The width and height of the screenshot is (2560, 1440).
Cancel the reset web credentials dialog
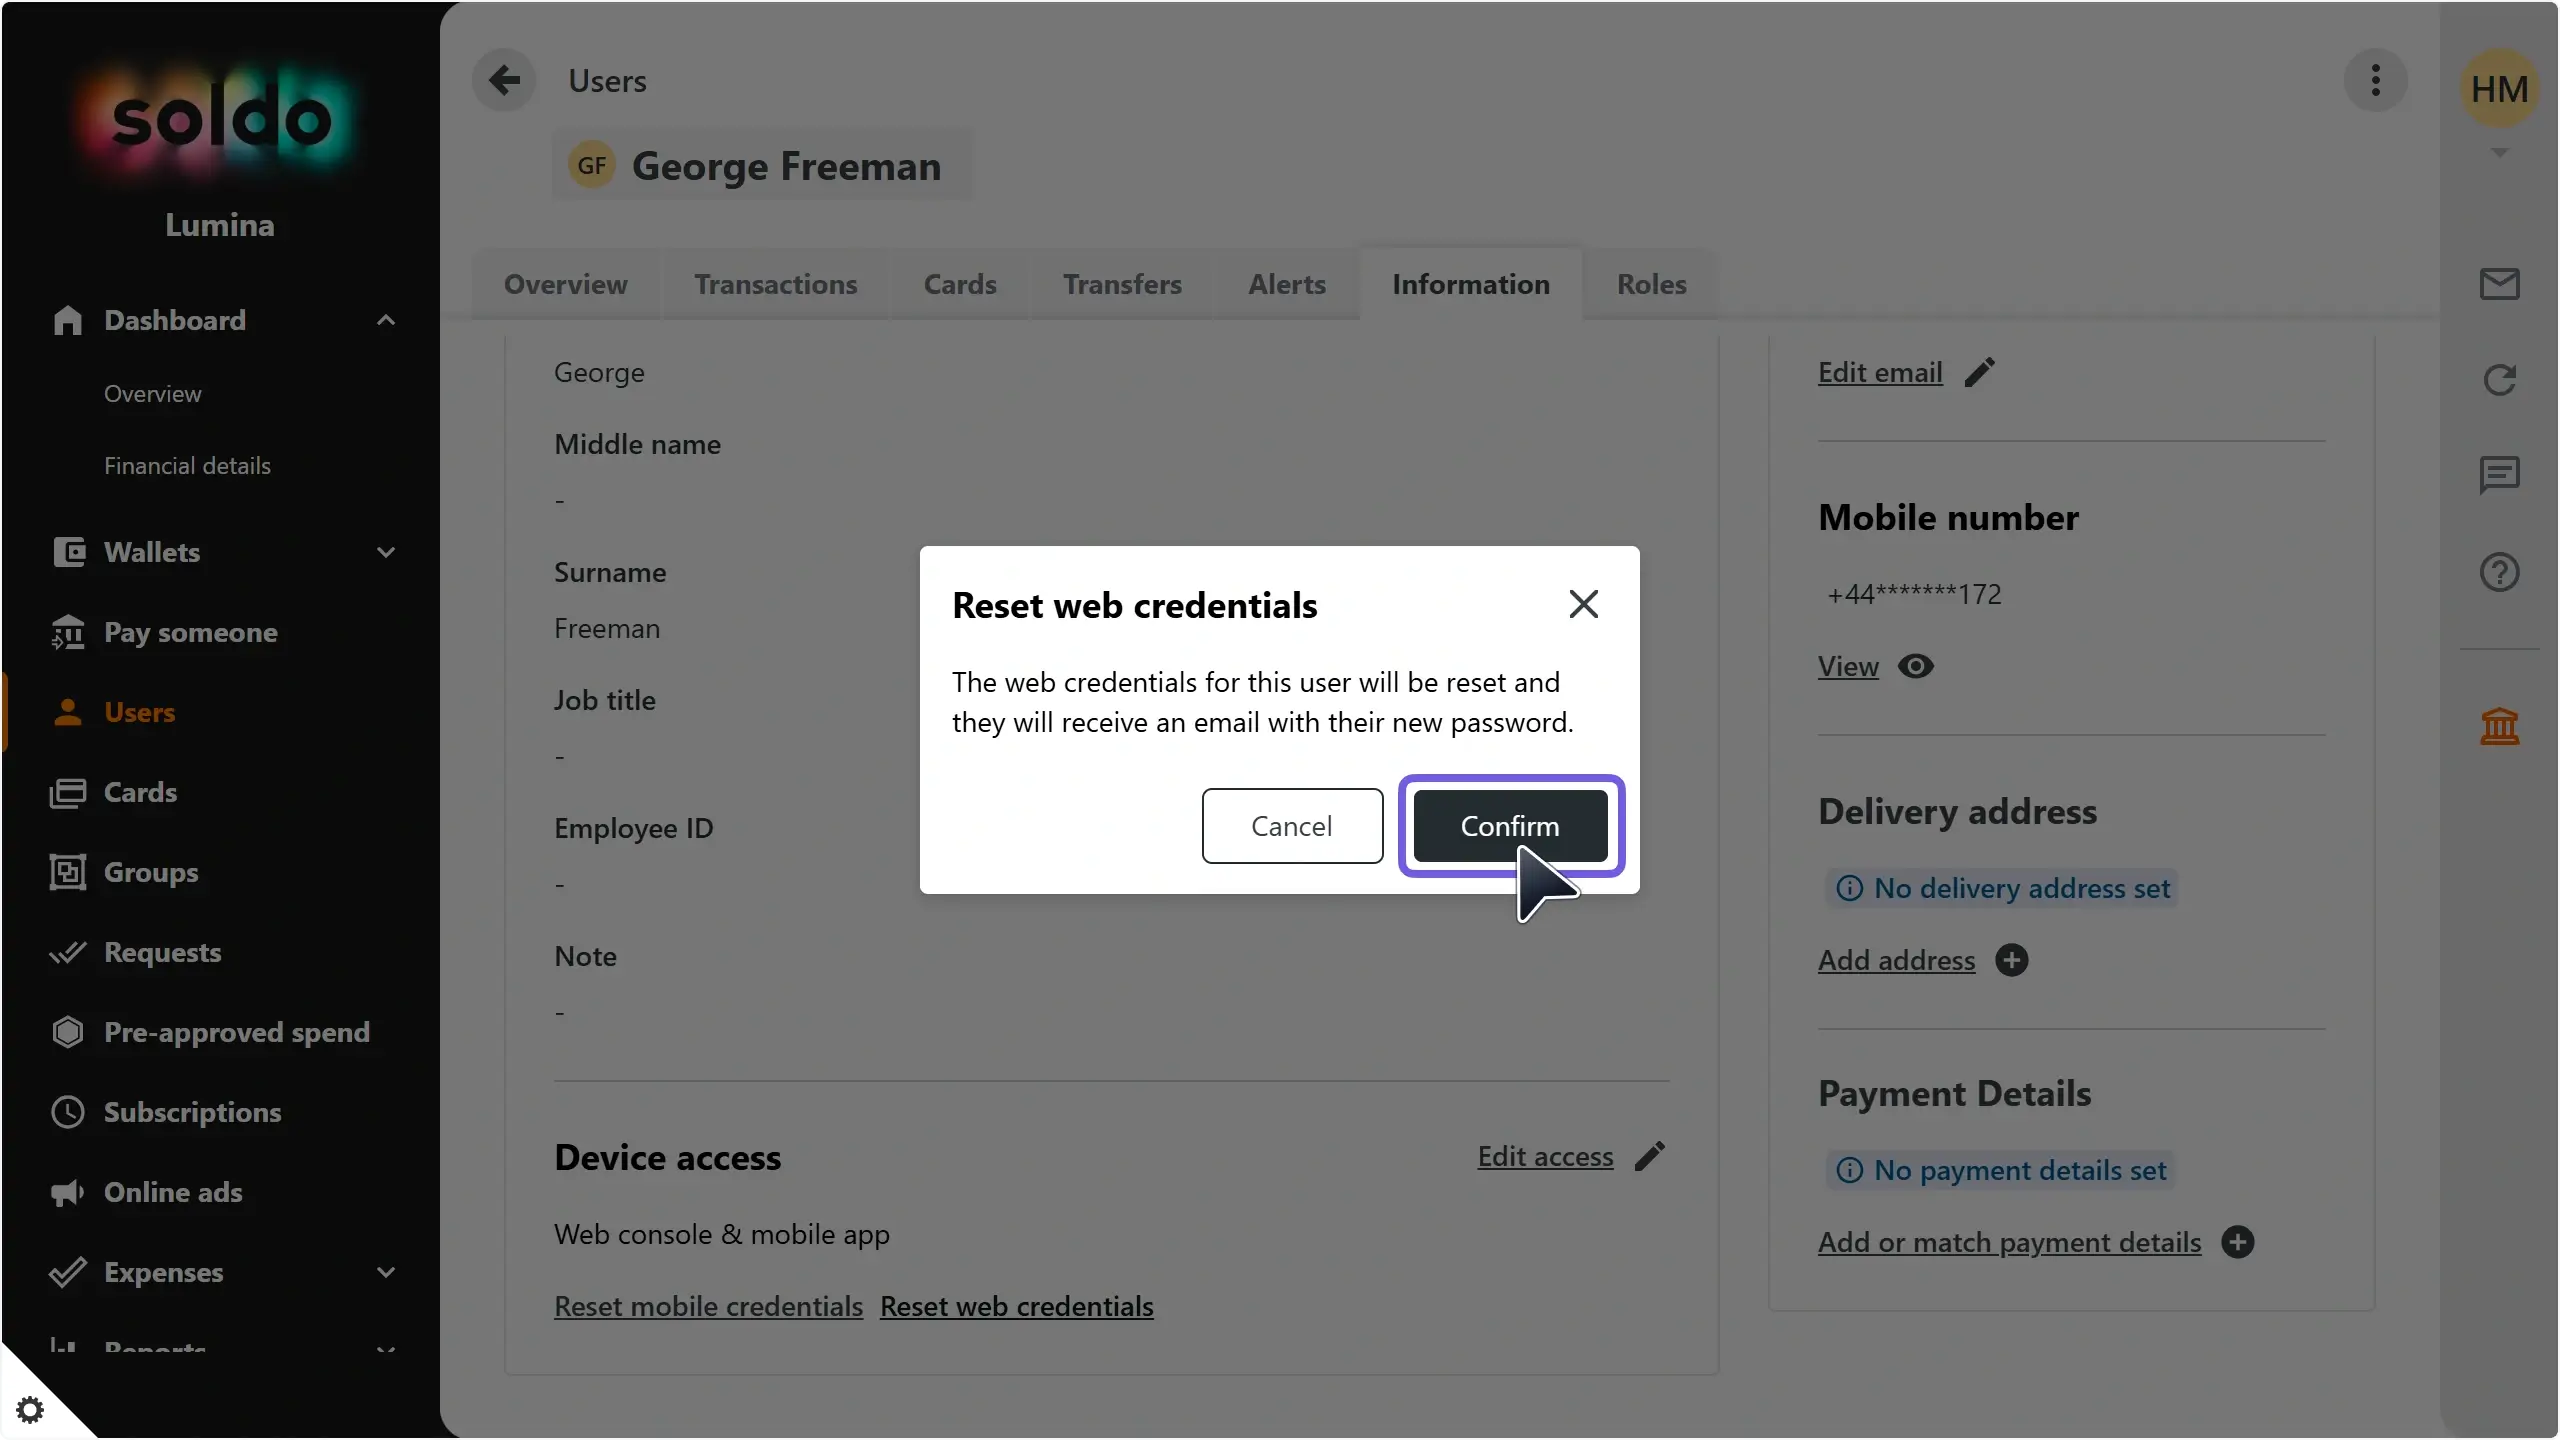(x=1292, y=826)
